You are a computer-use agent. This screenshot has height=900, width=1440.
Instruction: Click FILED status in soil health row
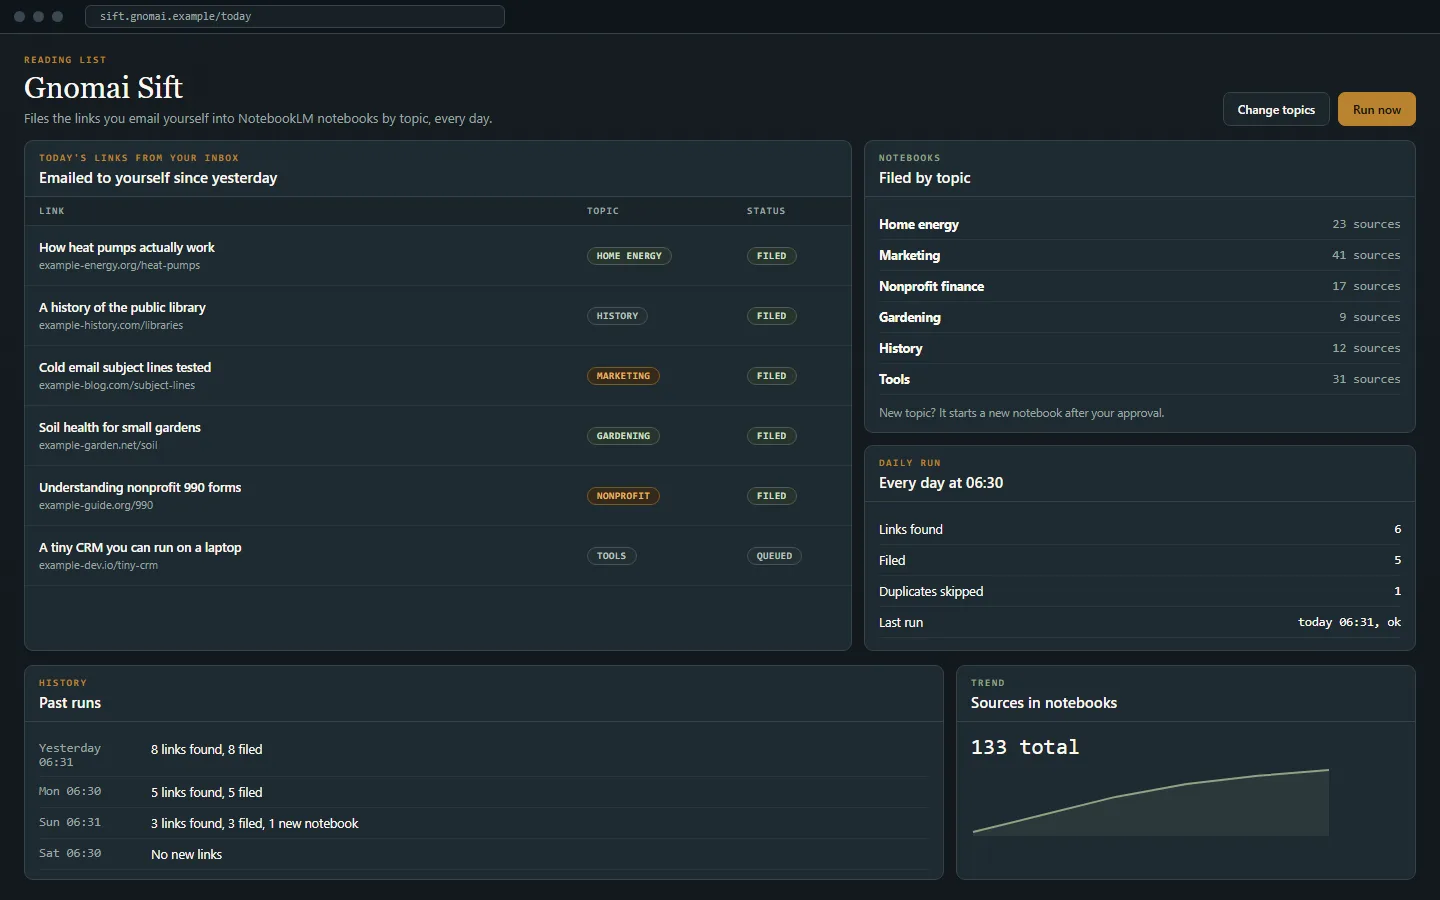(771, 436)
